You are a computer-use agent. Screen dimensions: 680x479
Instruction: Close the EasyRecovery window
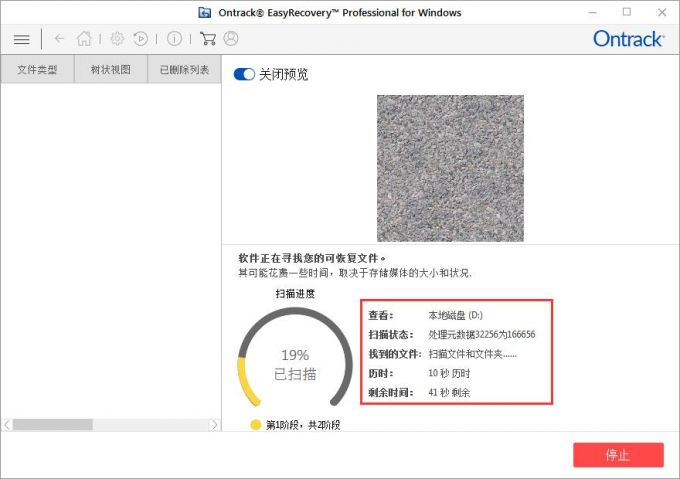(662, 13)
